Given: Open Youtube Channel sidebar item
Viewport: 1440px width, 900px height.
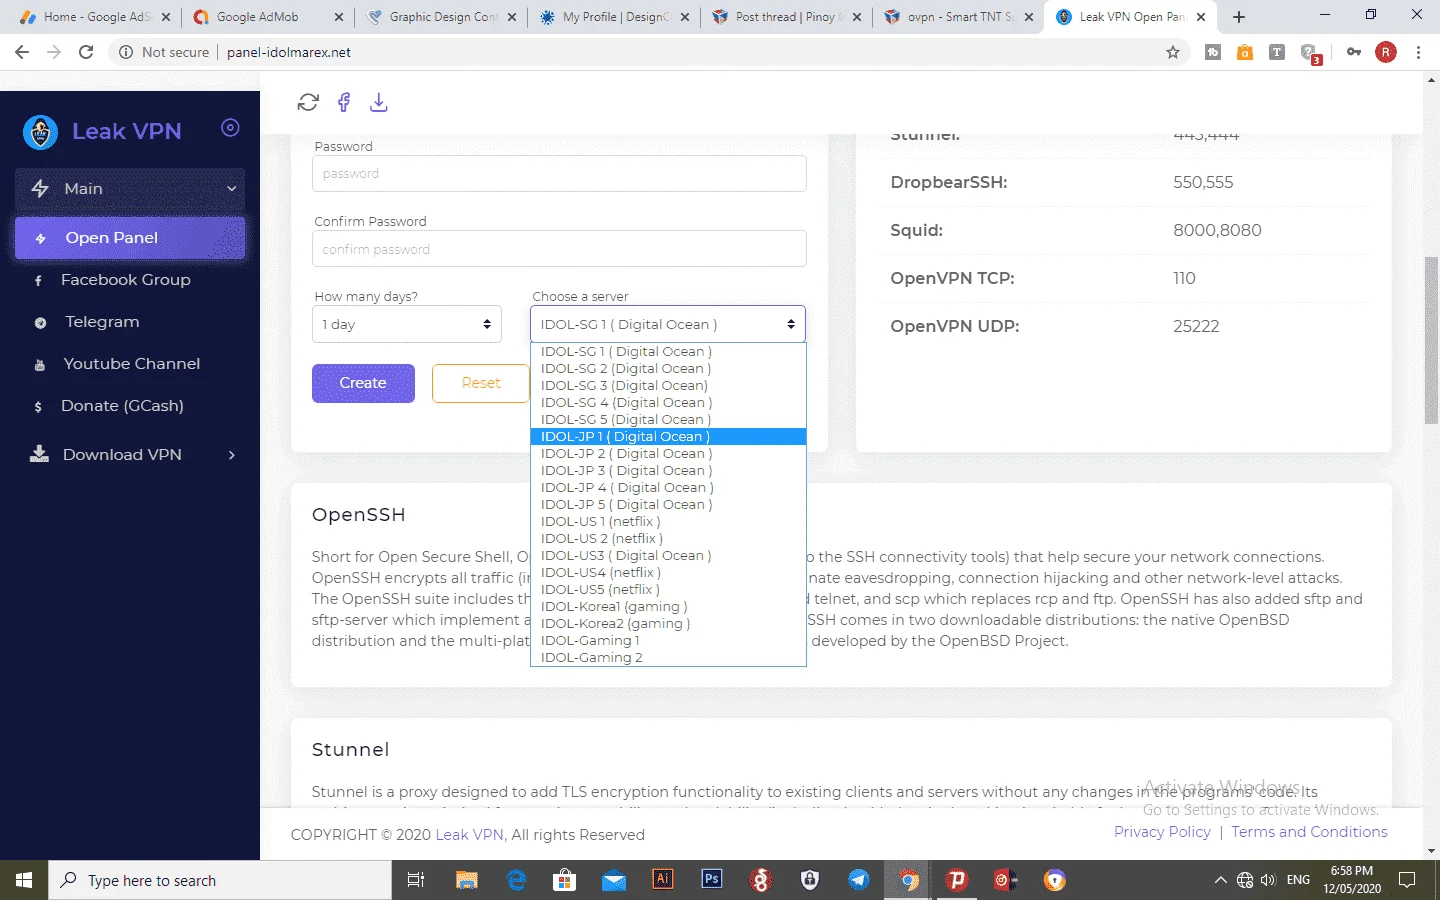Looking at the screenshot, I should (x=130, y=364).
